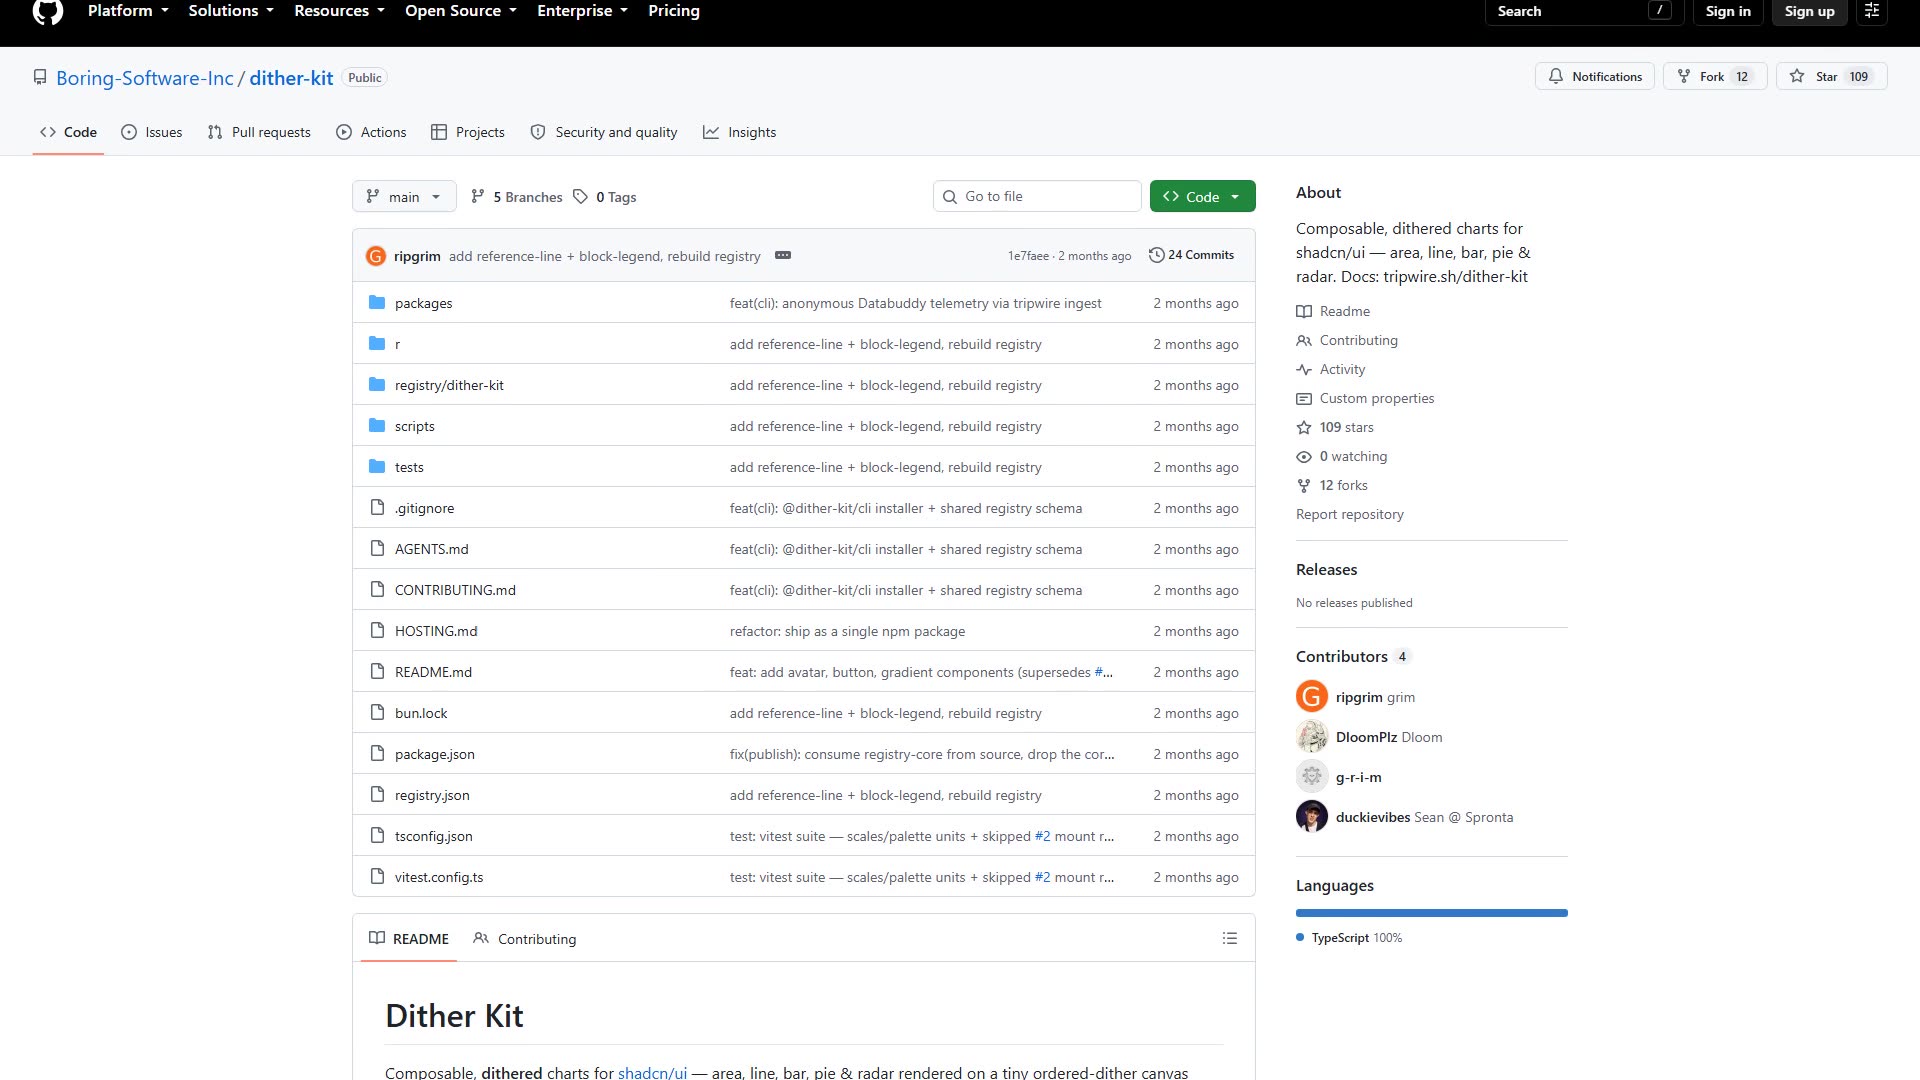1920x1080 pixels.
Task: Click the ripgrim avatar in Contributors
Action: click(1312, 696)
